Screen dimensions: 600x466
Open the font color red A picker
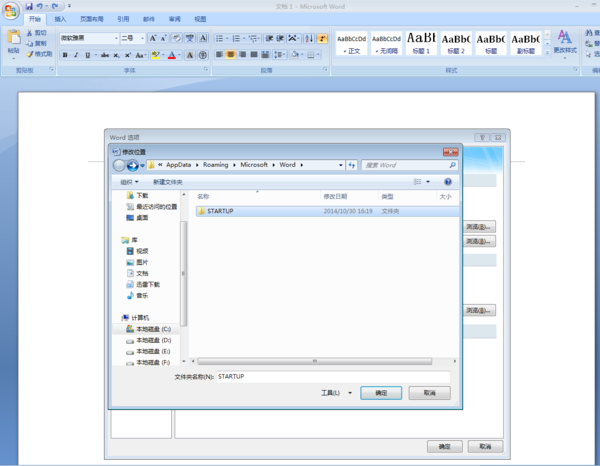coord(179,55)
